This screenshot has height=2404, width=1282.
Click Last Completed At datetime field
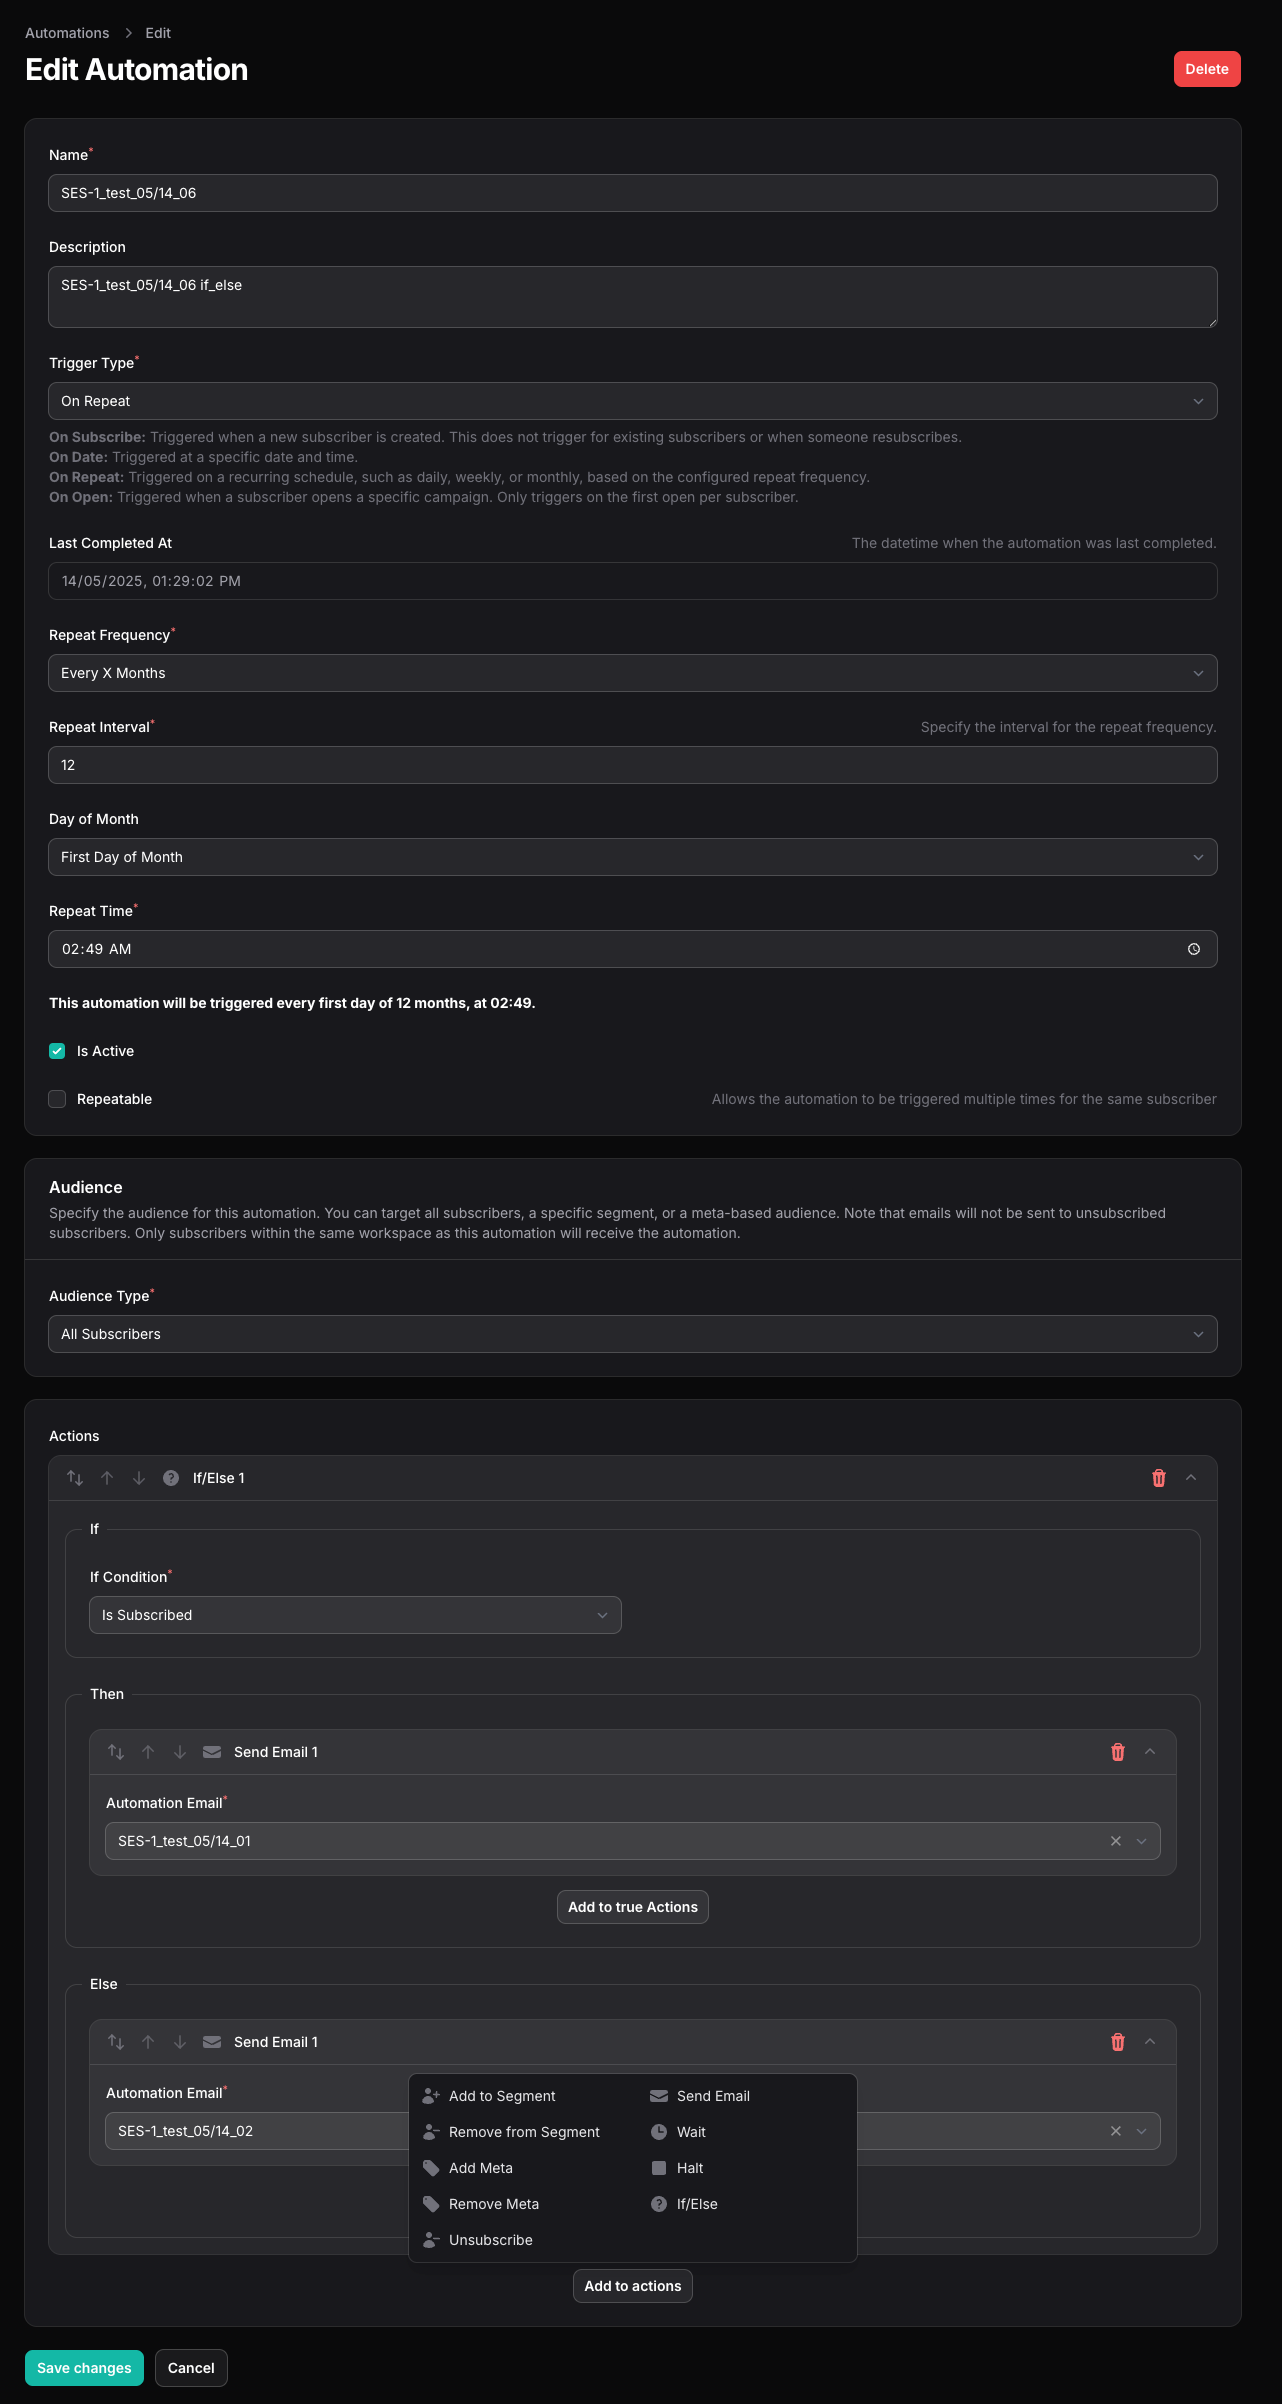click(633, 581)
